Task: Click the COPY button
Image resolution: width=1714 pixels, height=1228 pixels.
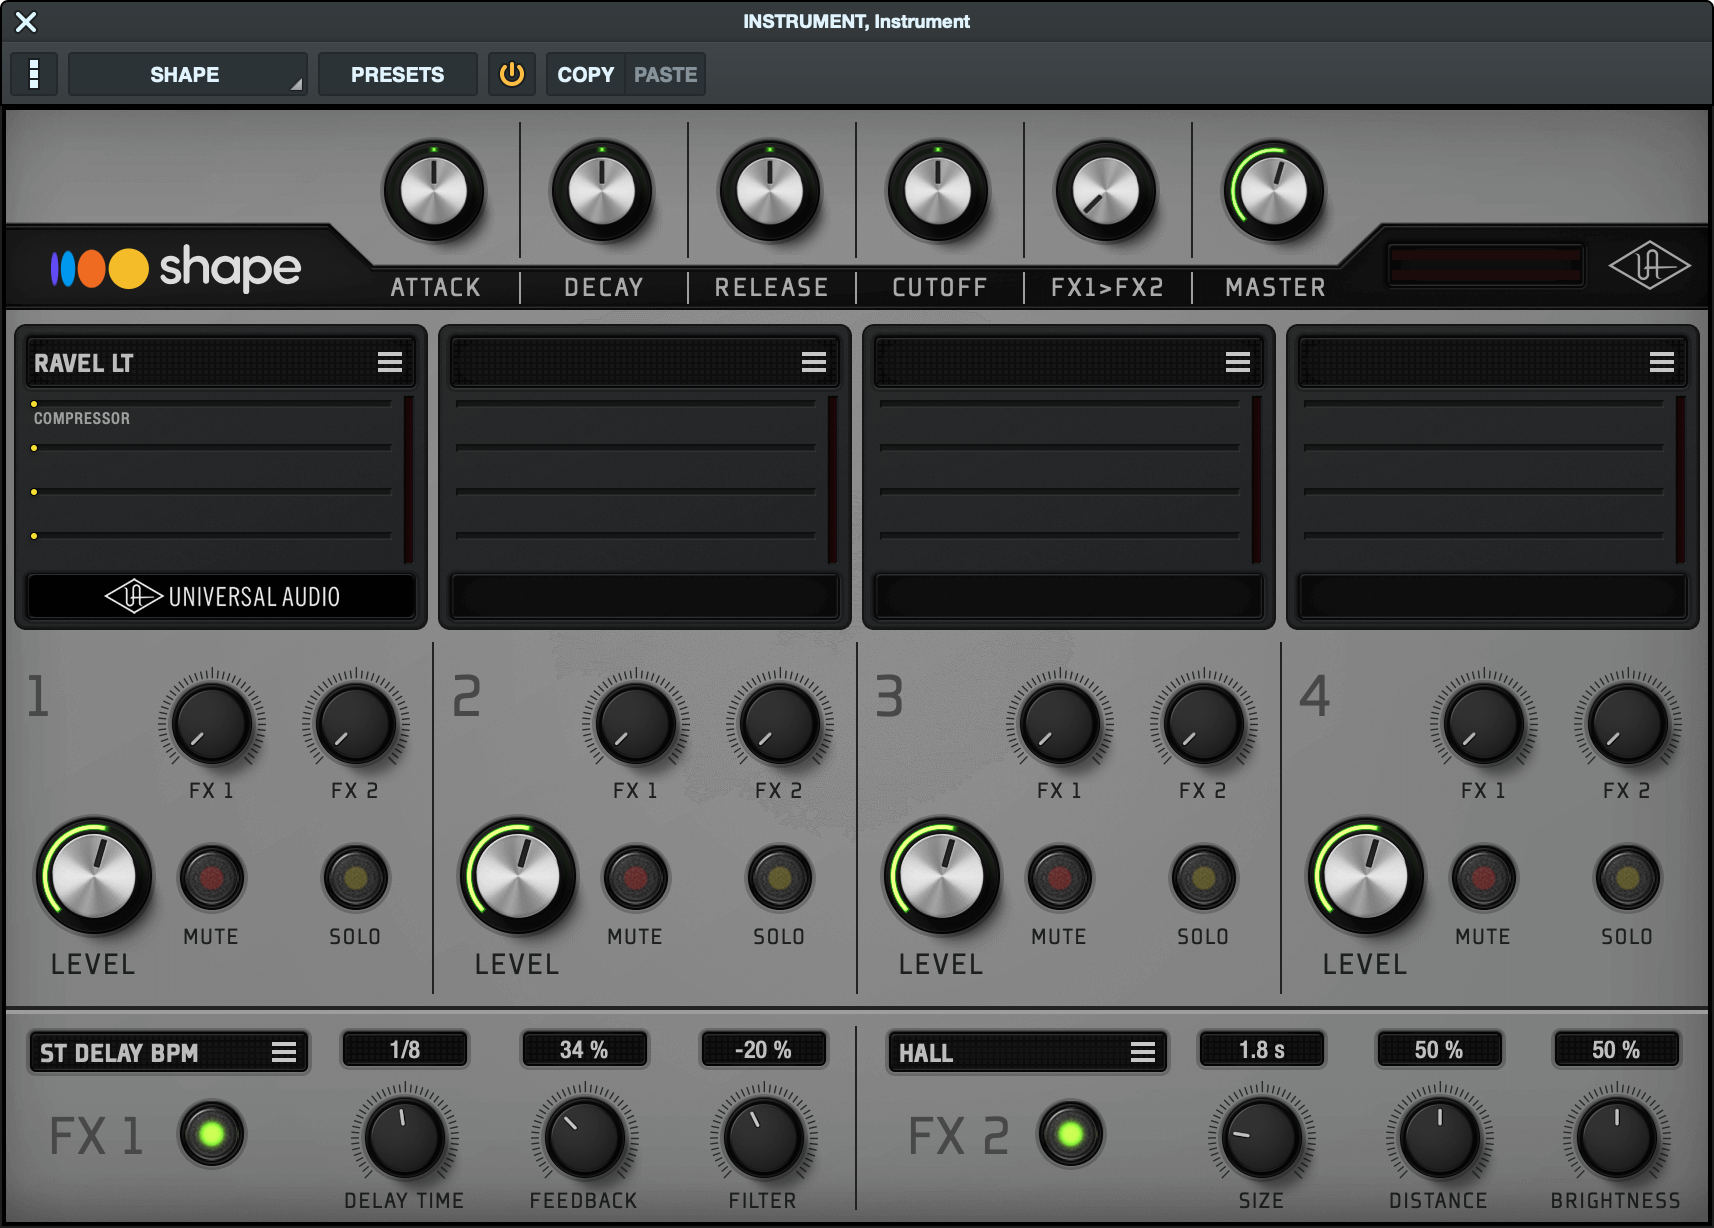Action: (586, 74)
